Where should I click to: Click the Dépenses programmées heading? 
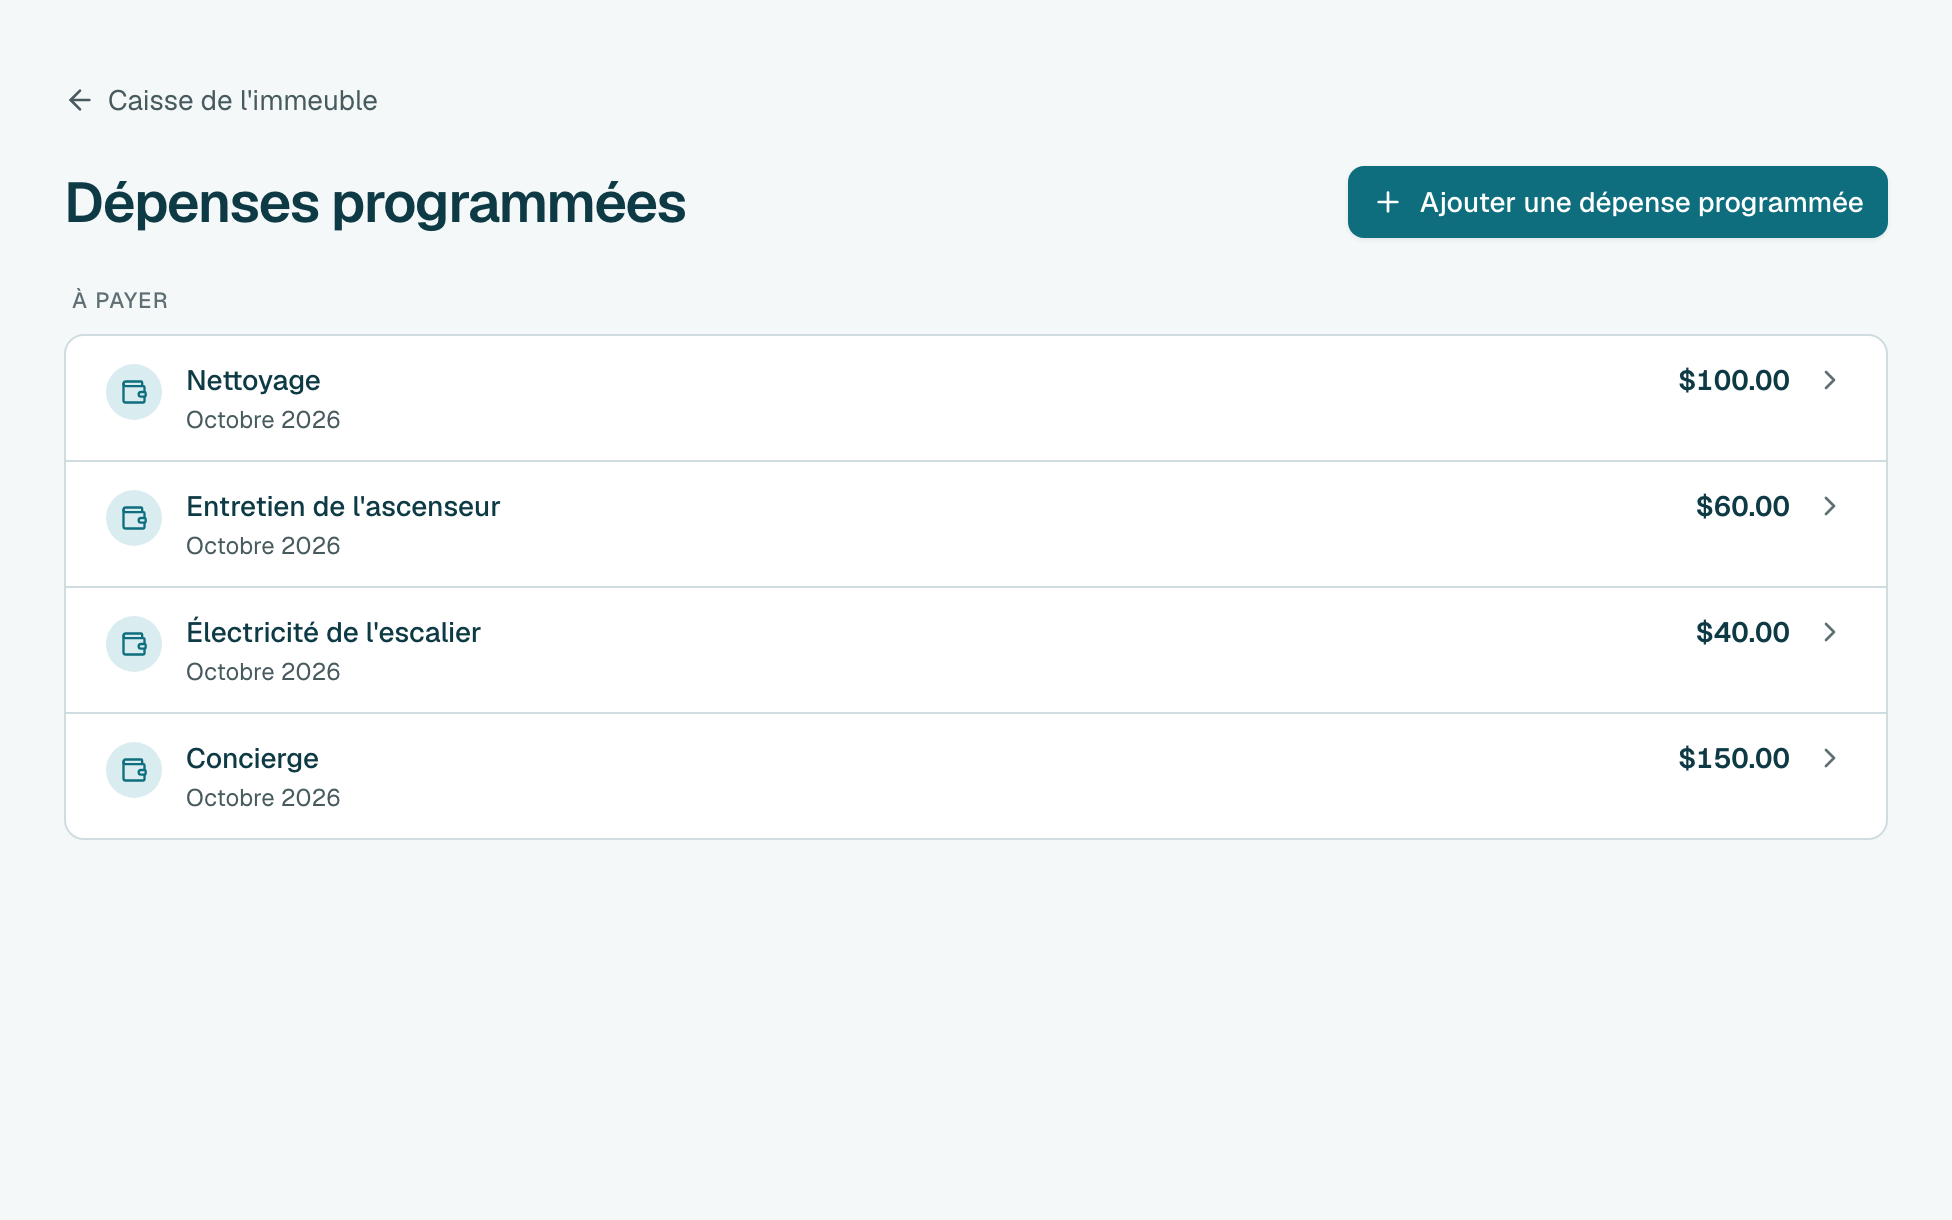(x=376, y=203)
